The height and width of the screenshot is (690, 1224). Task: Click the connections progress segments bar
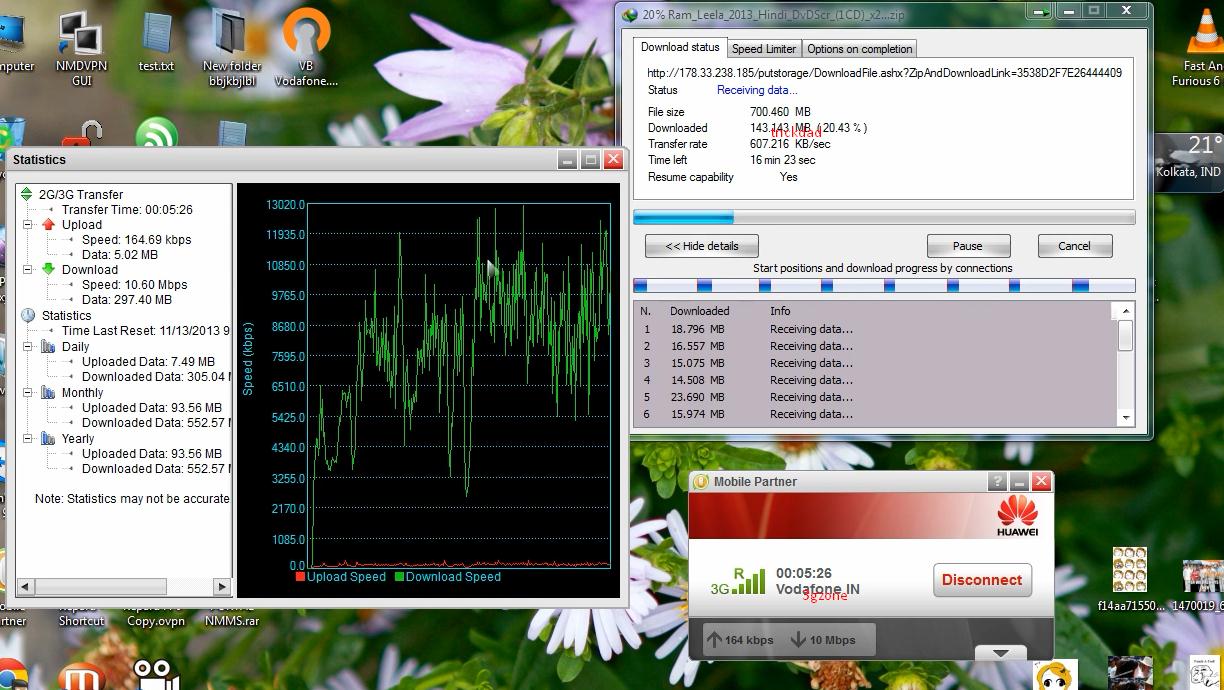[x=884, y=286]
